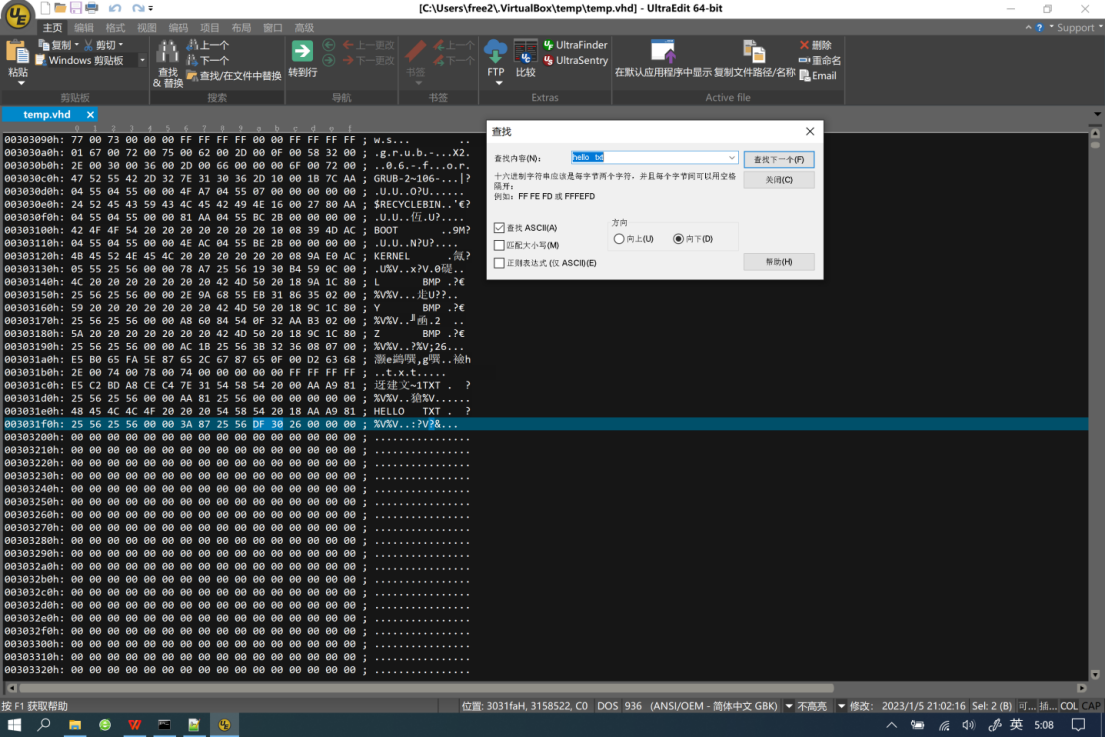Launch UltraFinder from Extras group
Image resolution: width=1106 pixels, height=737 pixels.
[576, 45]
